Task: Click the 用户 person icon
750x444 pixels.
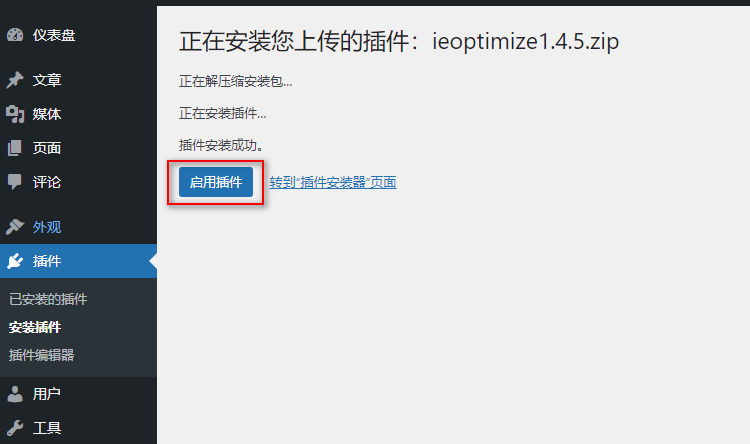Action: pyautogui.click(x=15, y=394)
